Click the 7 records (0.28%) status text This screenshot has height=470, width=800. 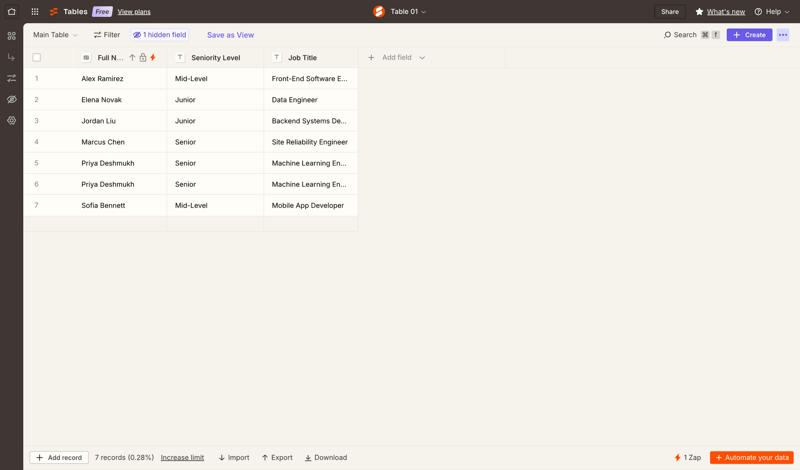click(124, 457)
